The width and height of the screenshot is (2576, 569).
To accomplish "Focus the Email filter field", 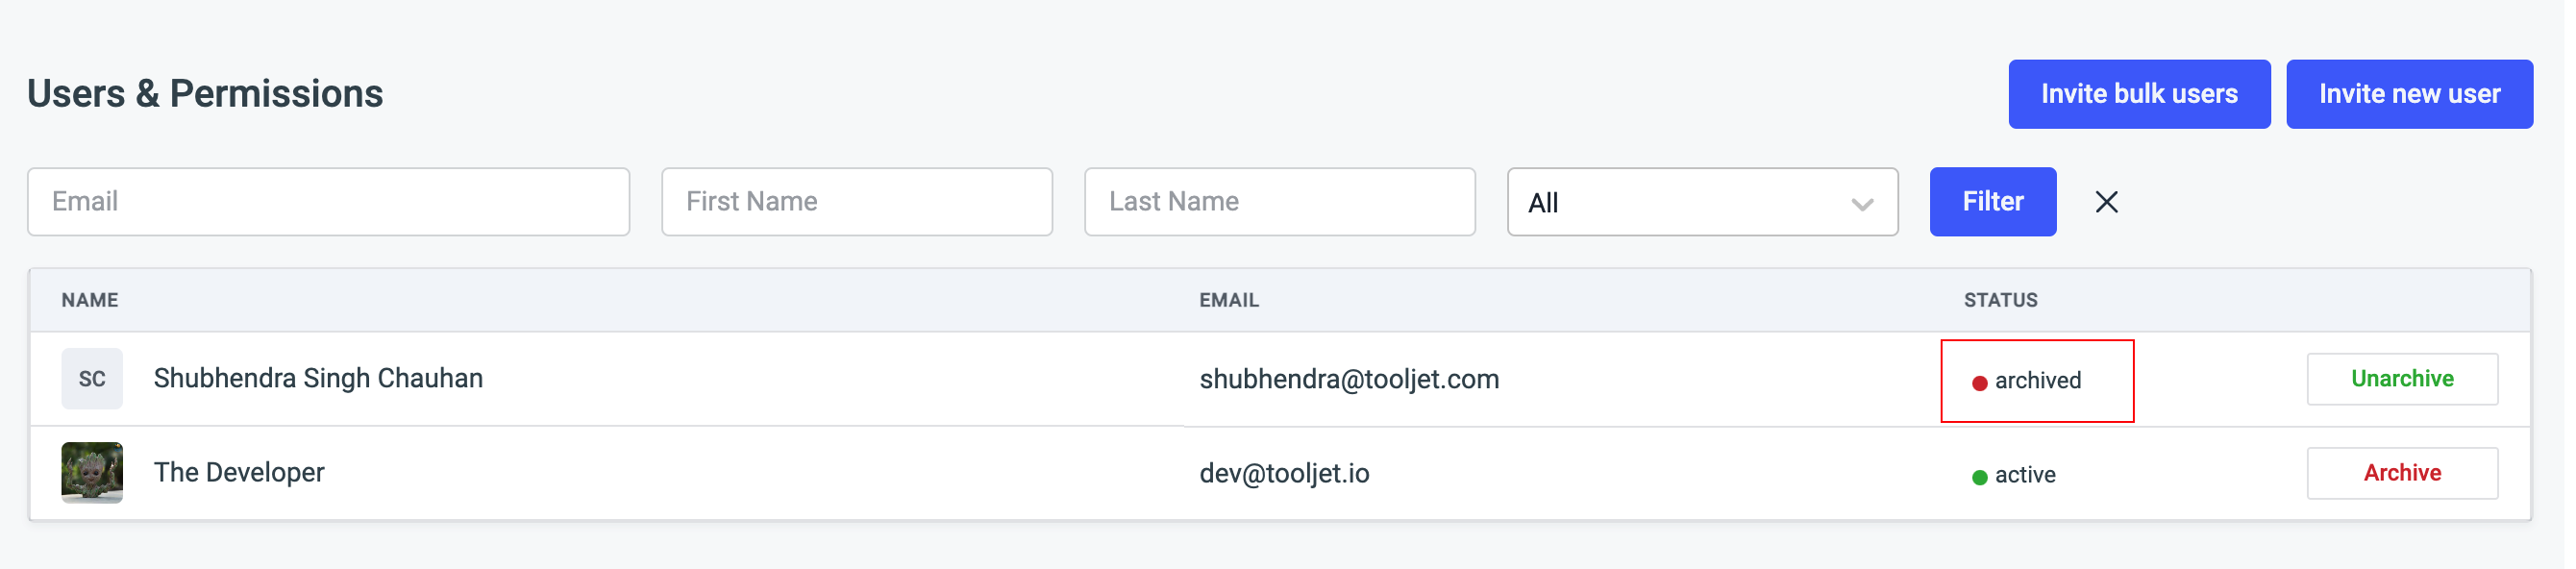I will click(328, 202).
